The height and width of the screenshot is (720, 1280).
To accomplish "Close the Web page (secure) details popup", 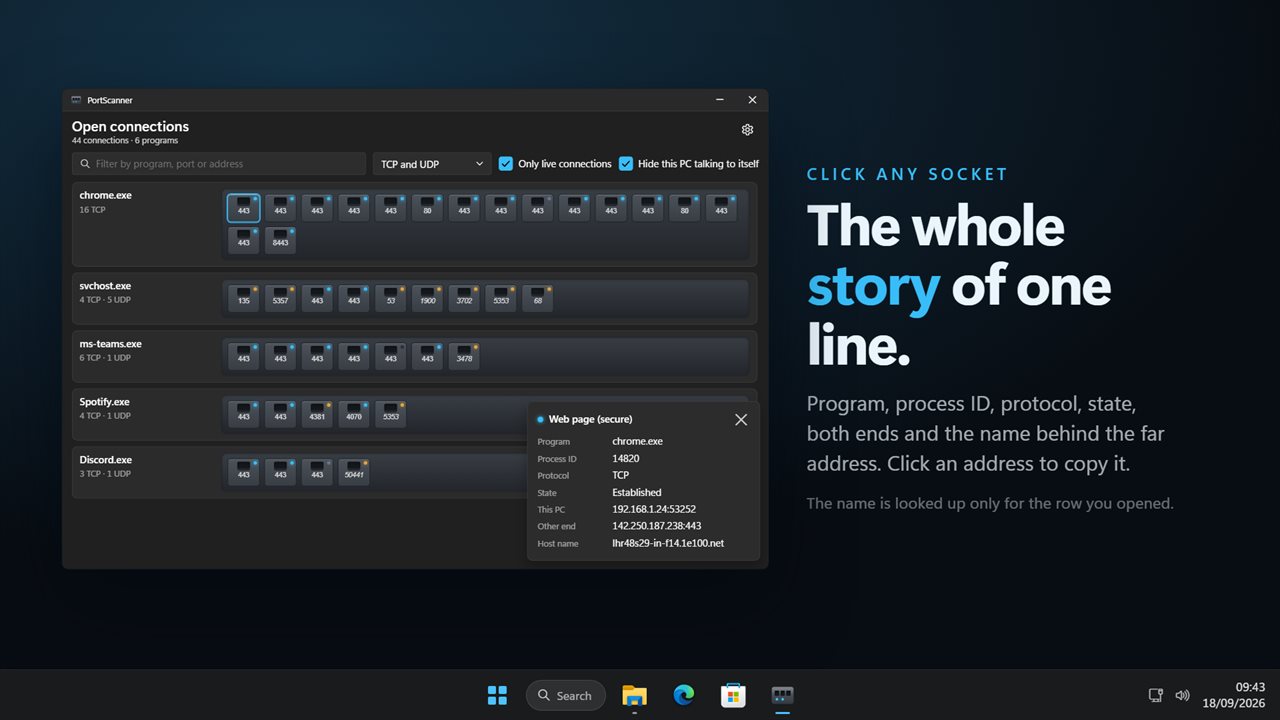I will 741,420.
